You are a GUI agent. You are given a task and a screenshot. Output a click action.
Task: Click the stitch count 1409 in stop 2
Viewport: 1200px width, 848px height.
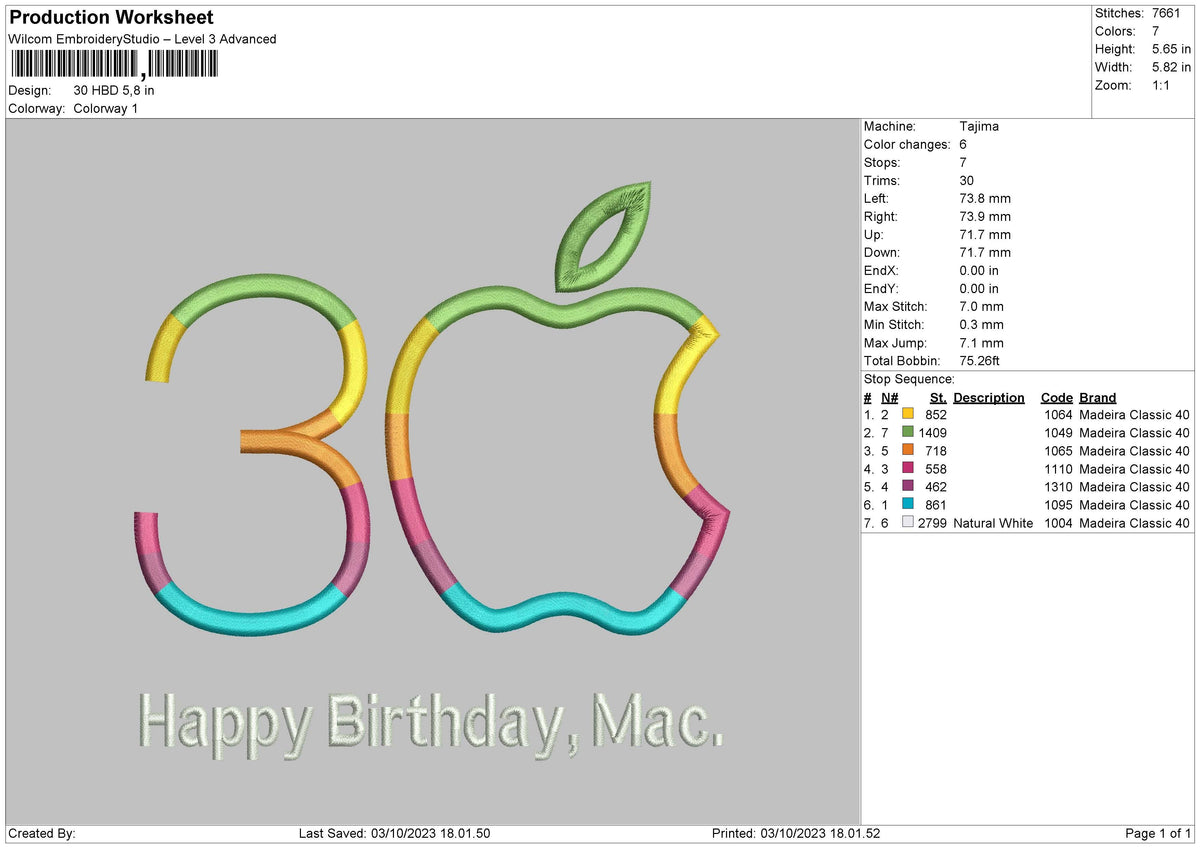(x=933, y=433)
